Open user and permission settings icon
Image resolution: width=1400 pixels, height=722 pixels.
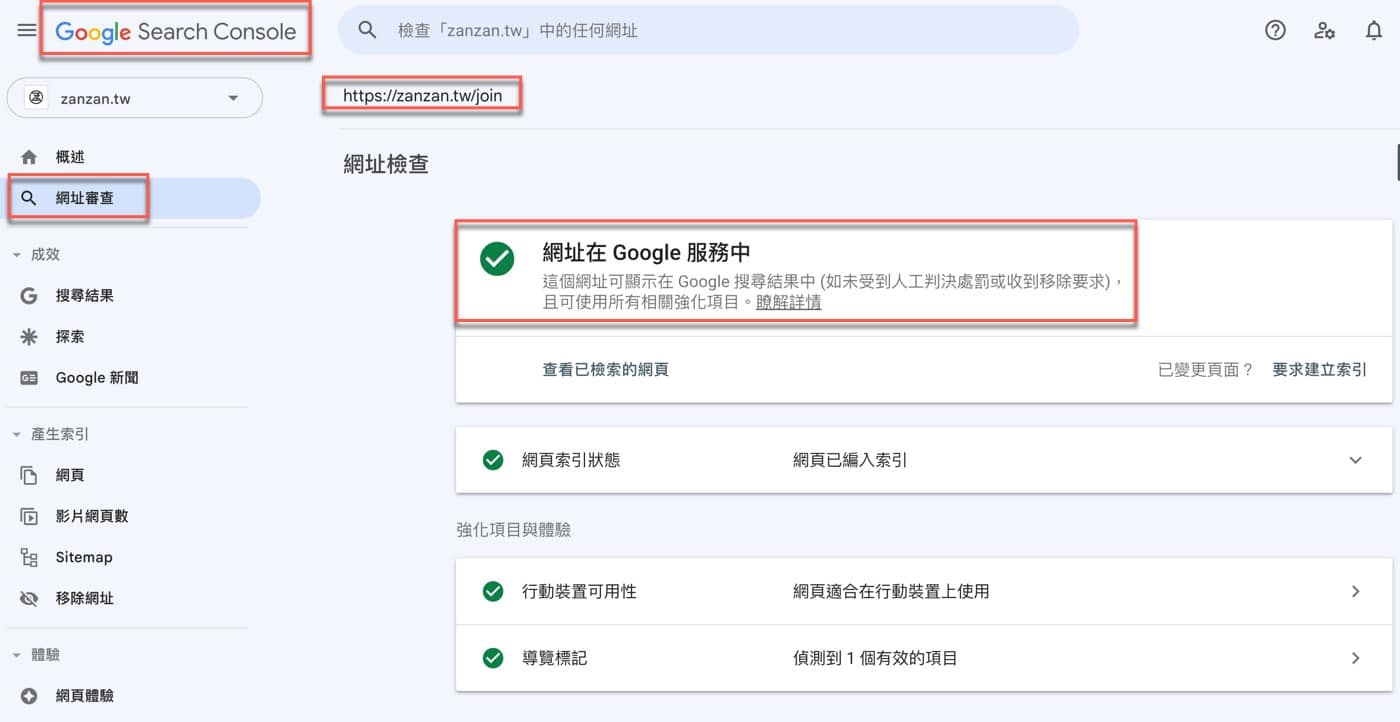(1325, 30)
